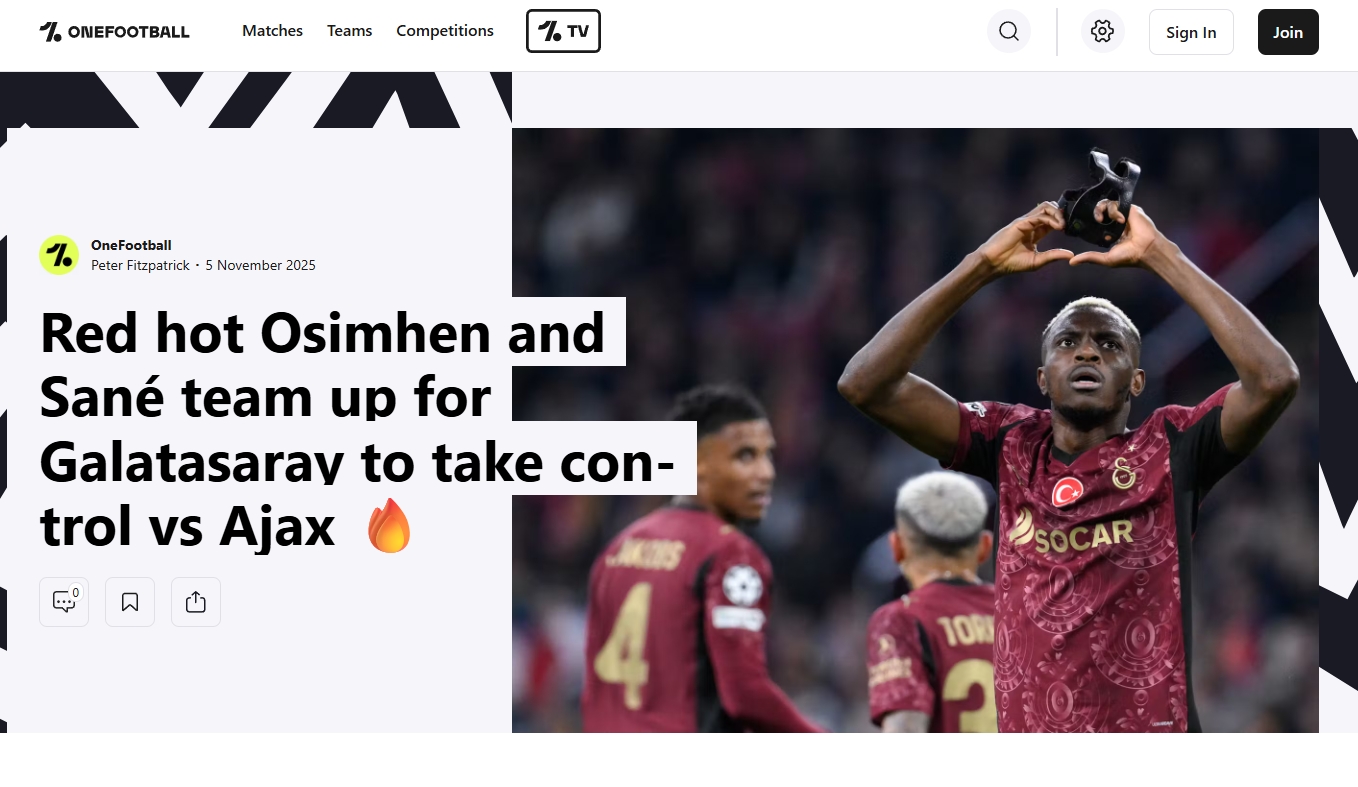Open the OneFootball TV button
This screenshot has height=787, width=1358.
tap(563, 31)
